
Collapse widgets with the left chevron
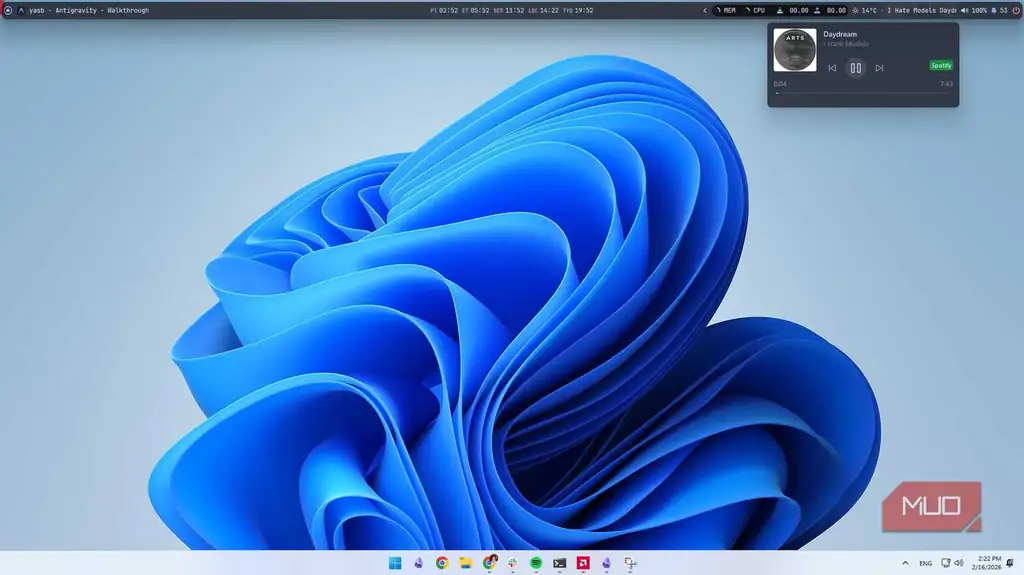[705, 10]
